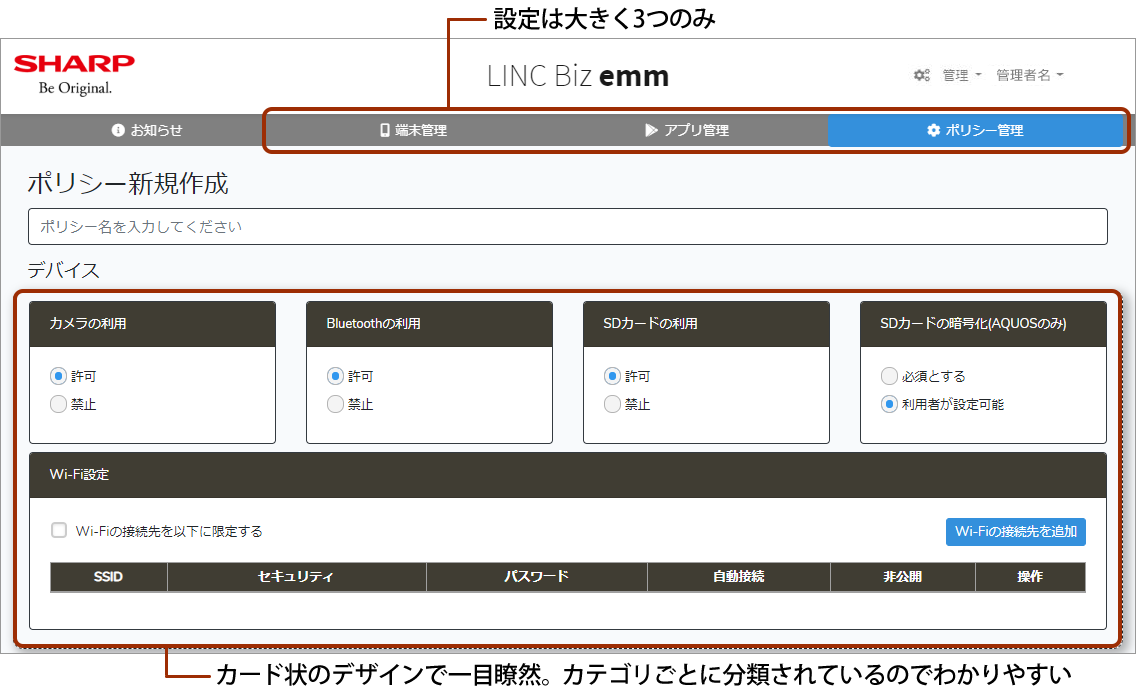Viewport: 1136px width, 698px height.
Task: Click the ポリシー新規作成 heading
Action: point(128,183)
